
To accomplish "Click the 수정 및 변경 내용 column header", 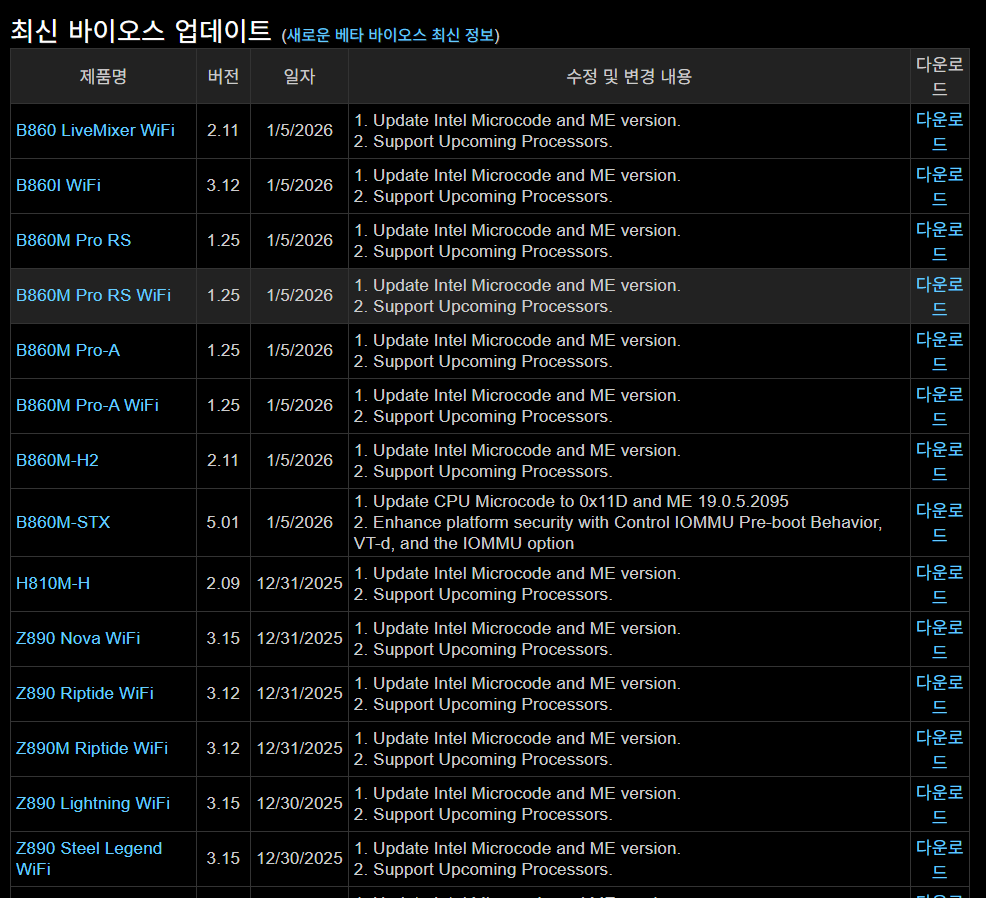I will point(629,77).
